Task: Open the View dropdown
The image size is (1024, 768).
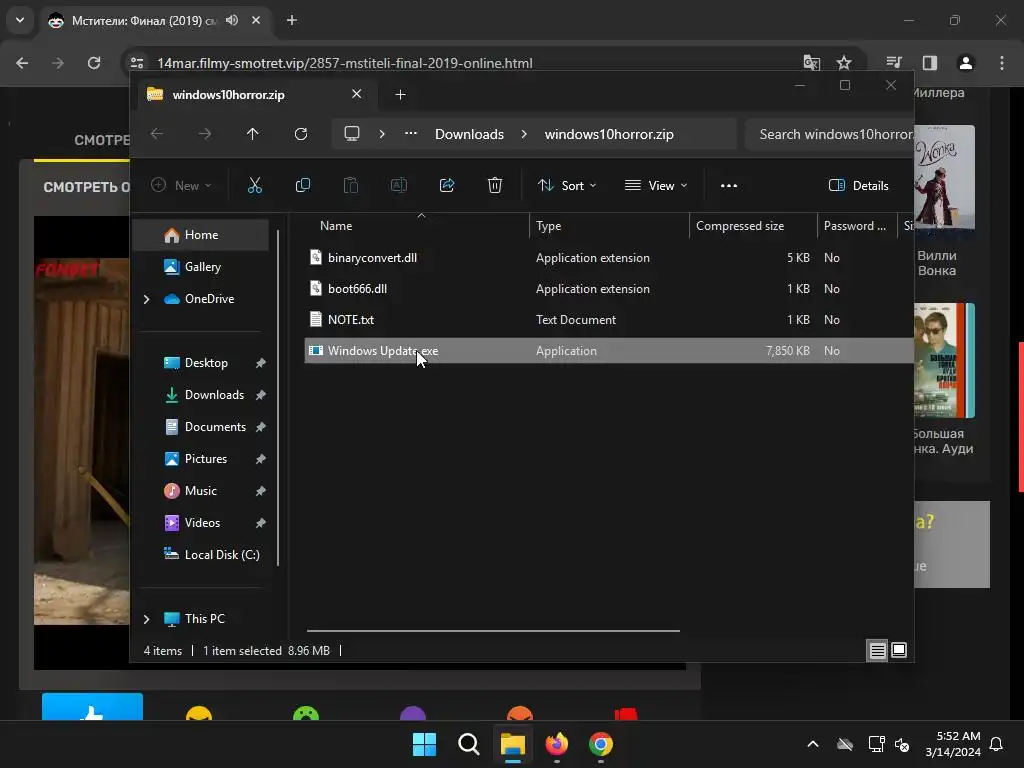Action: click(656, 185)
